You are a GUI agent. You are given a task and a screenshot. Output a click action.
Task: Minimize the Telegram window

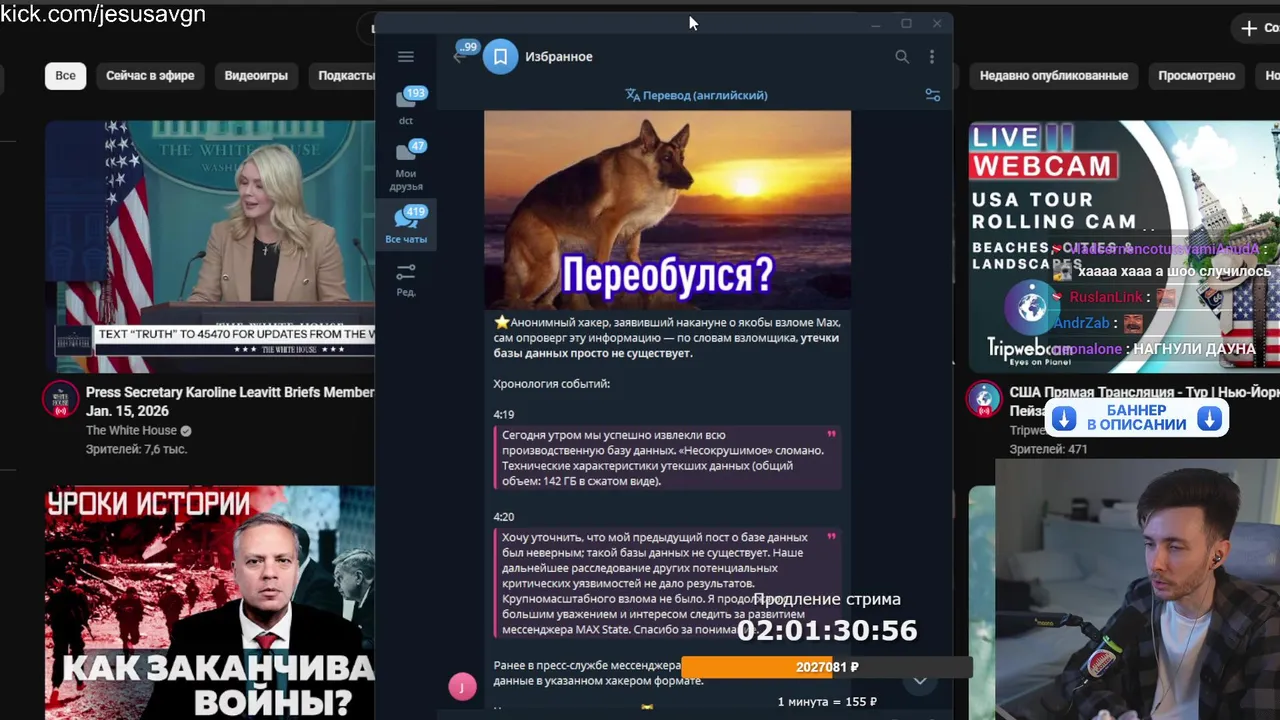point(876,24)
